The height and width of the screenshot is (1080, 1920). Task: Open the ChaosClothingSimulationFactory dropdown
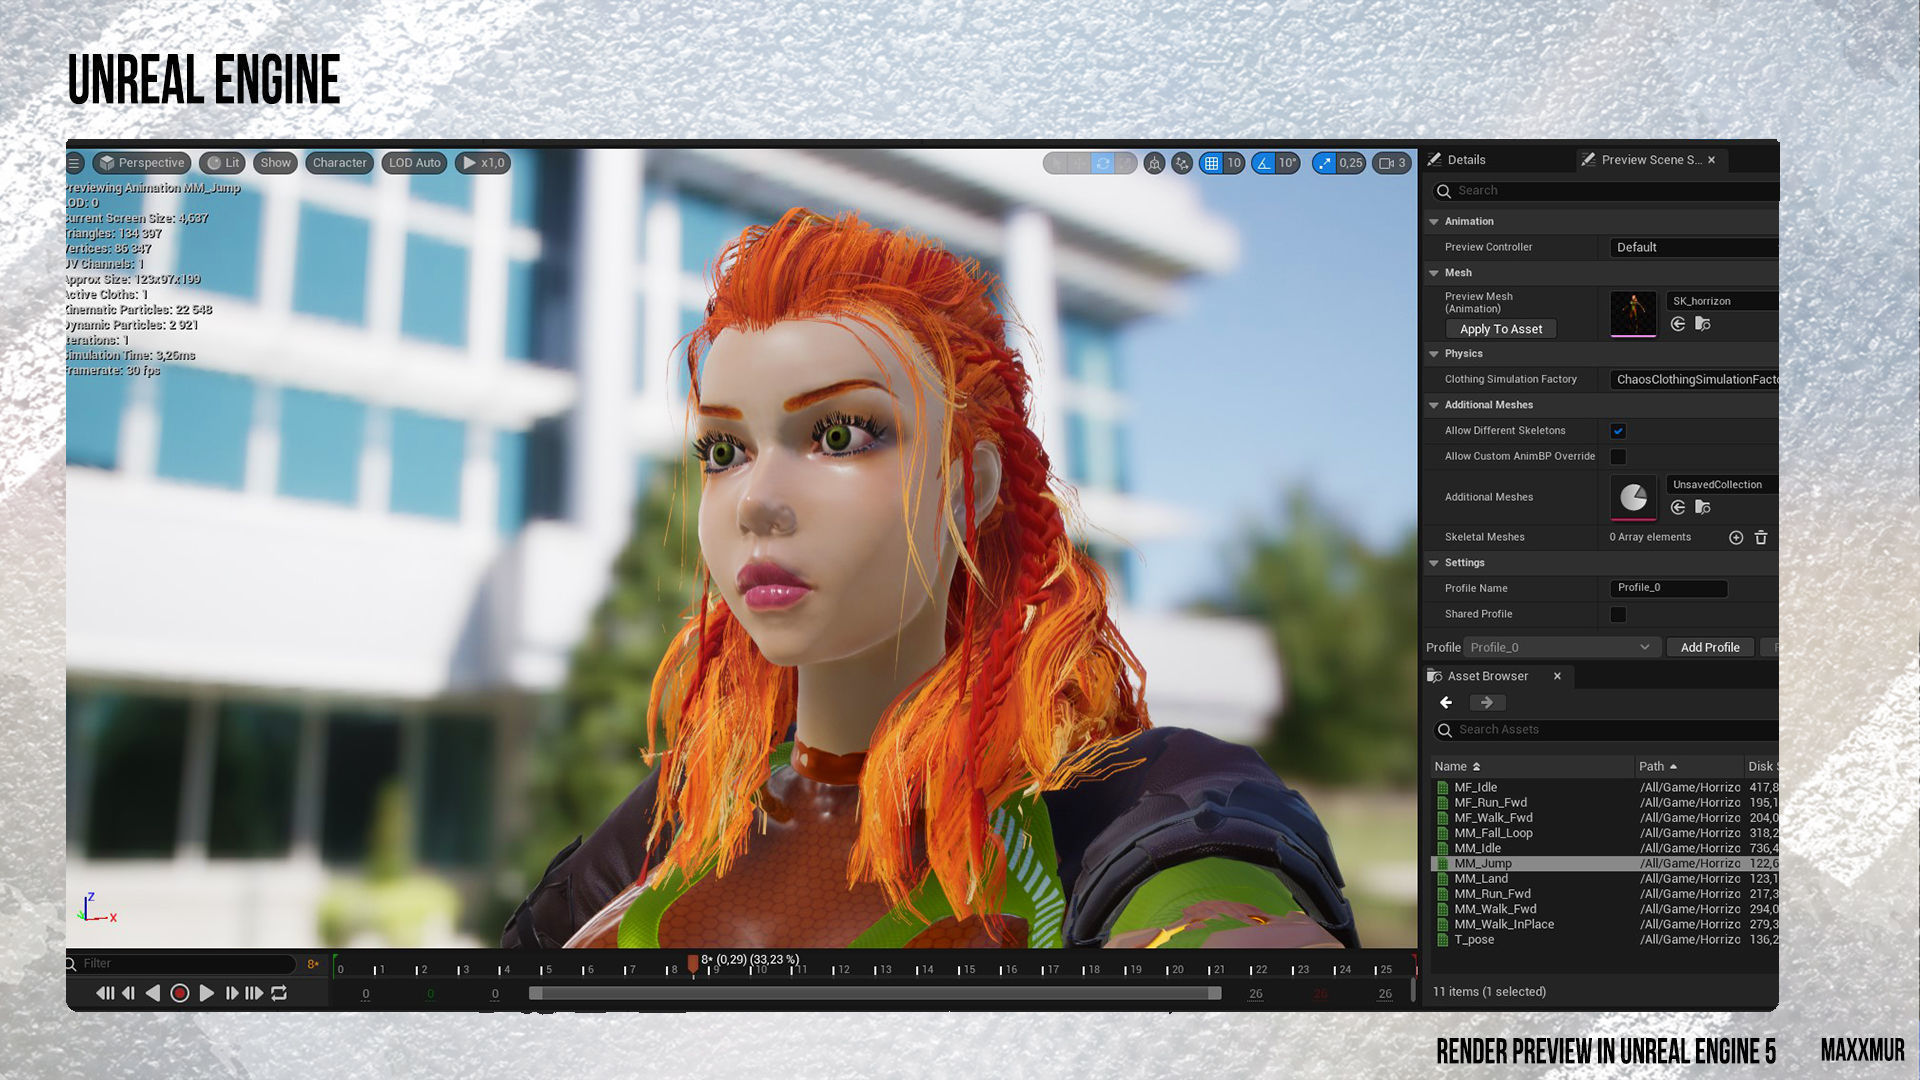(1694, 379)
